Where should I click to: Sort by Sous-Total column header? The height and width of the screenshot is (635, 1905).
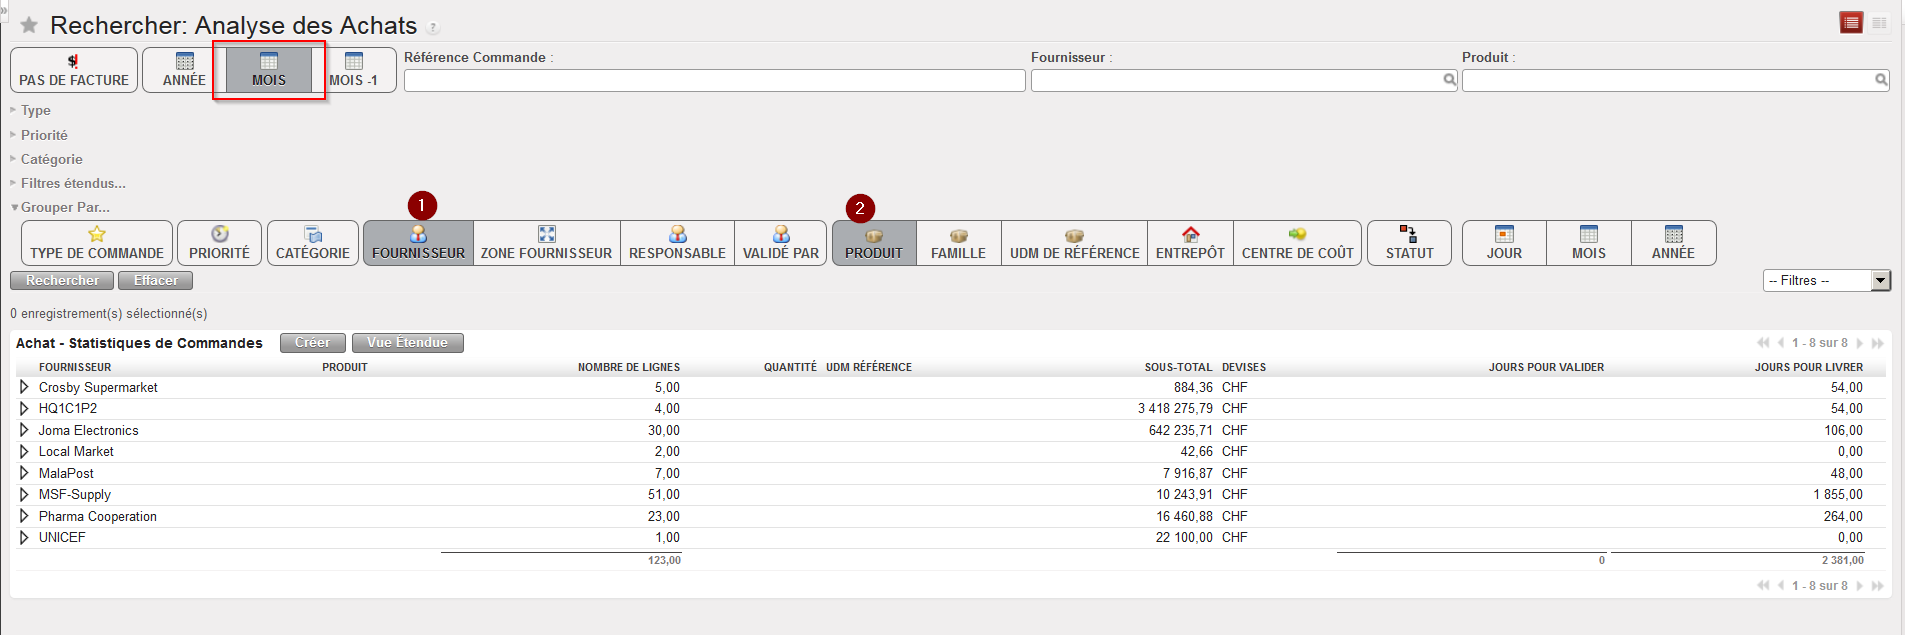pyautogui.click(x=1178, y=367)
